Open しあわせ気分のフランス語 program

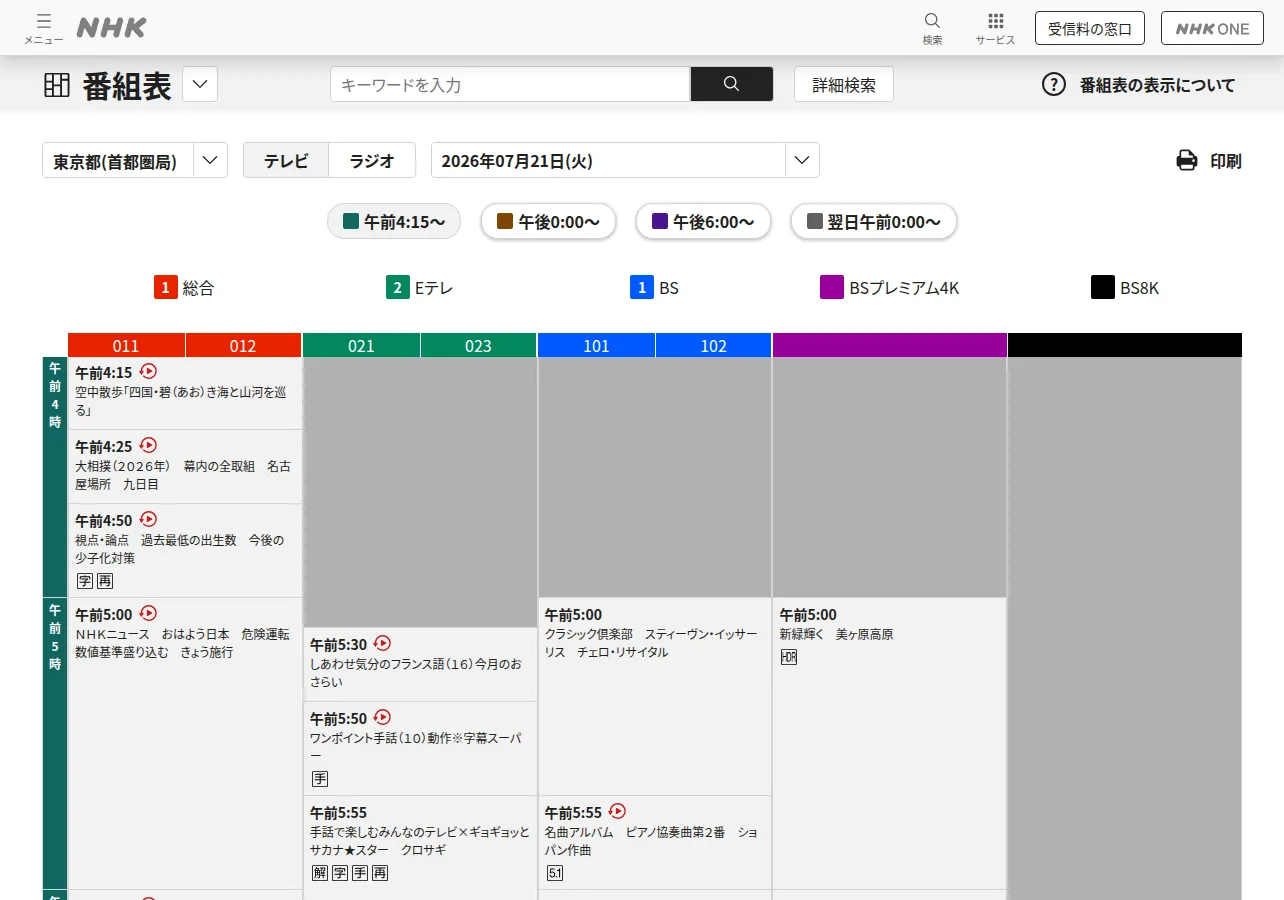pyautogui.click(x=420, y=664)
